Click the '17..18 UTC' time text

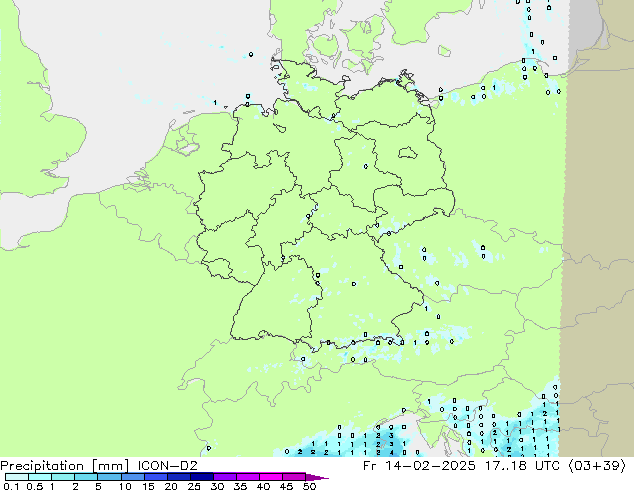point(523,466)
